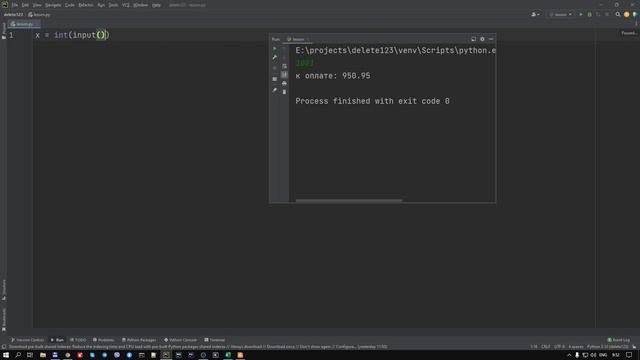This screenshot has height=360, width=640.
Task: Click the horizontal scrollbar in Run console
Action: pyautogui.click(x=349, y=200)
